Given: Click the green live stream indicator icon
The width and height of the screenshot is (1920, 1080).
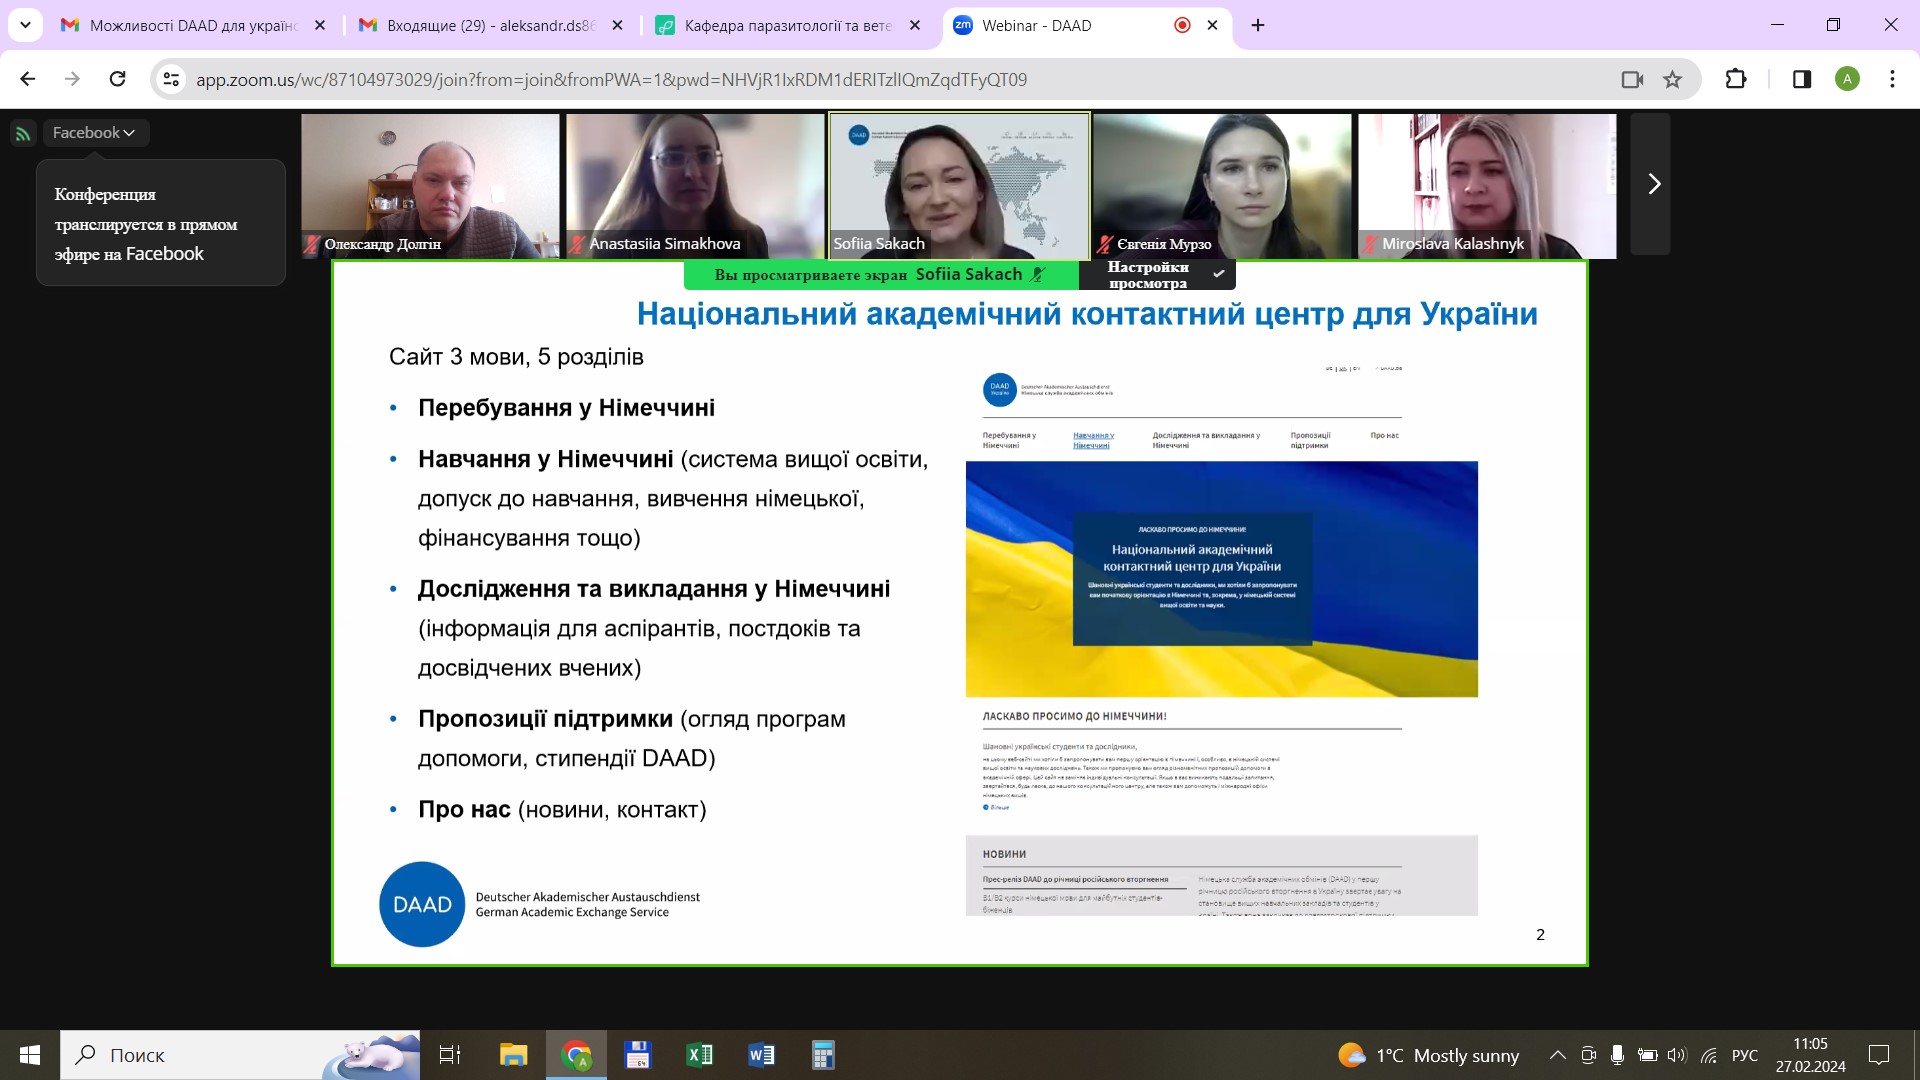Looking at the screenshot, I should click(23, 133).
